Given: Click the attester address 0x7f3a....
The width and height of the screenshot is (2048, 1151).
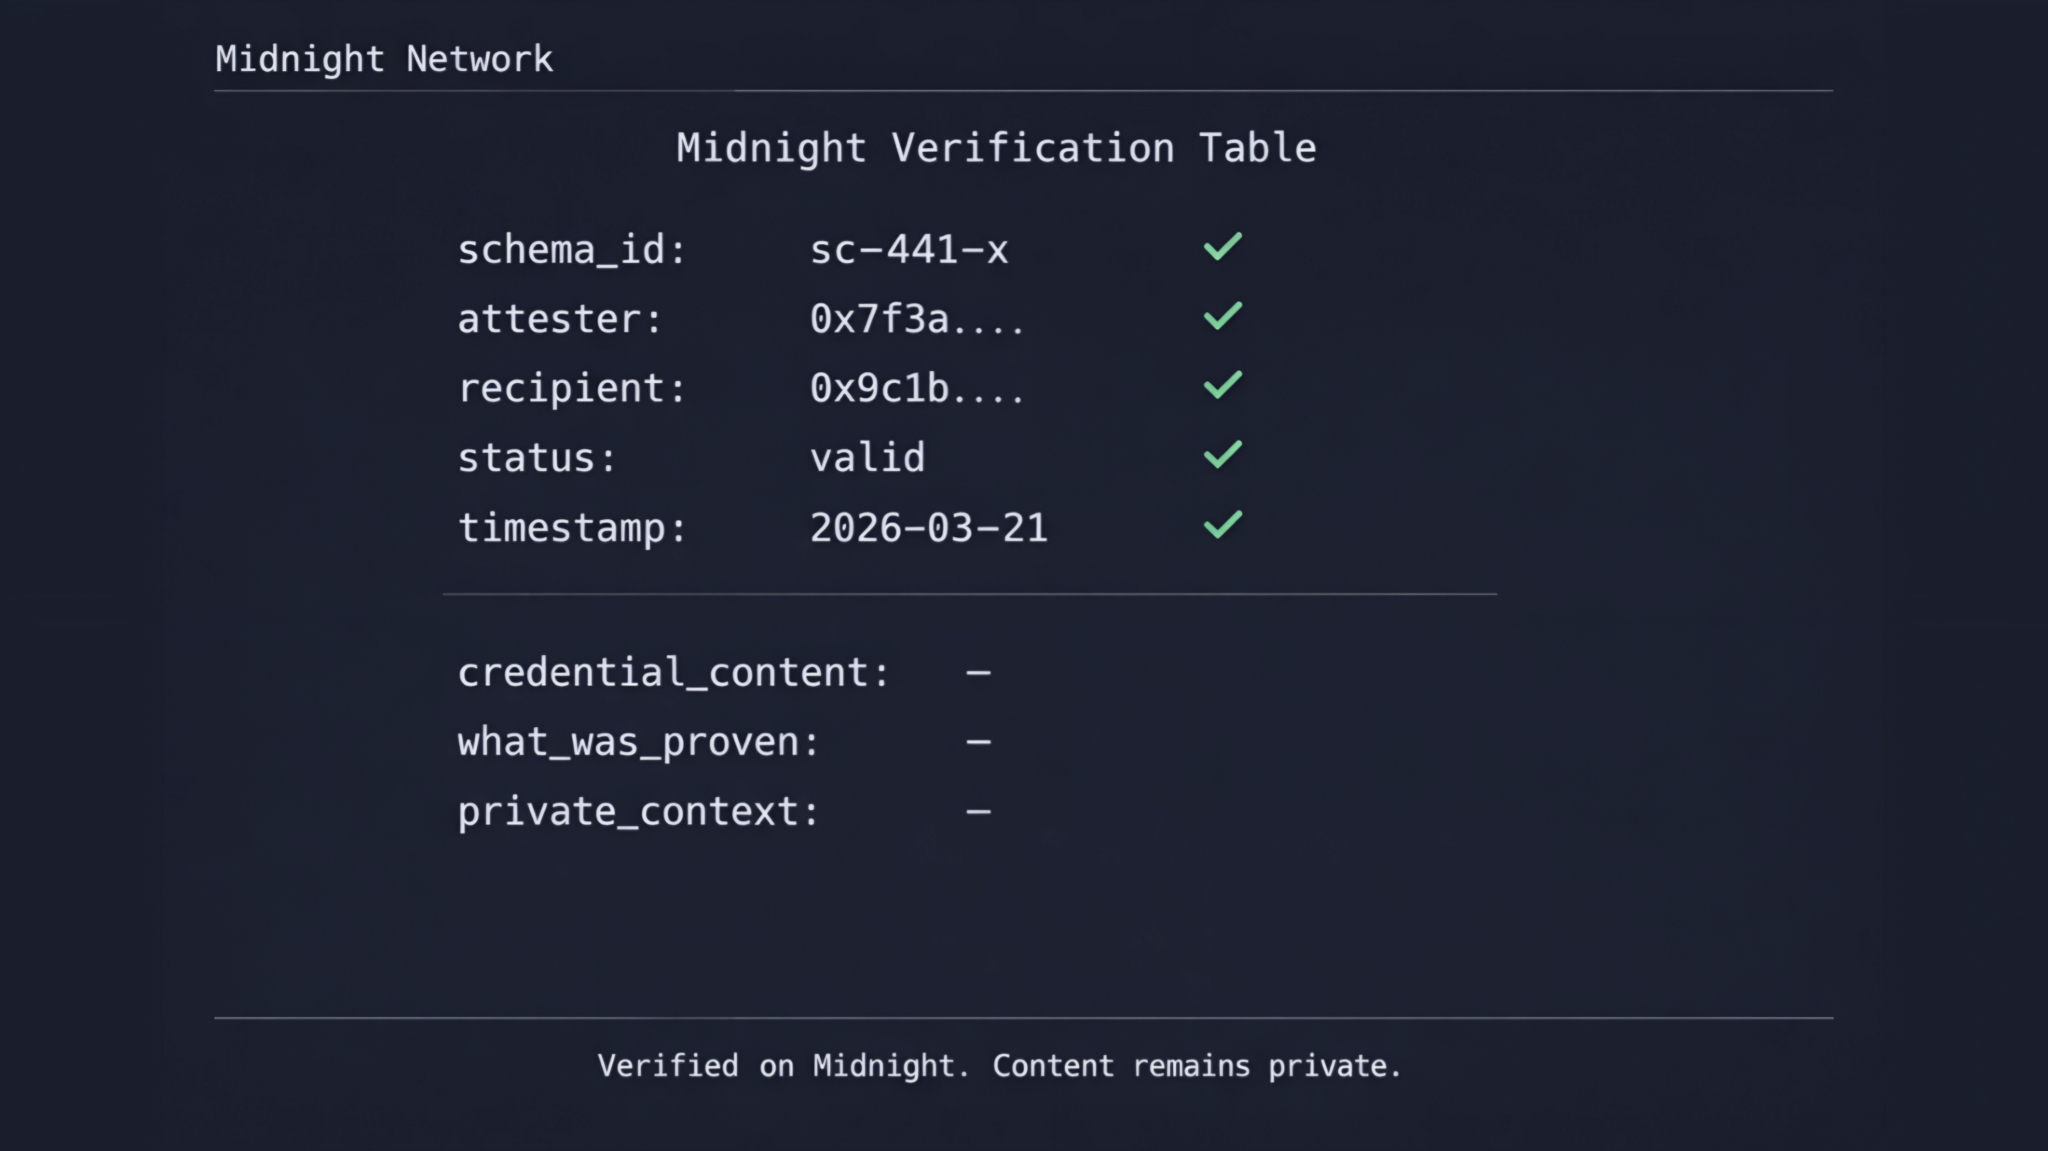Looking at the screenshot, I should pos(916,319).
